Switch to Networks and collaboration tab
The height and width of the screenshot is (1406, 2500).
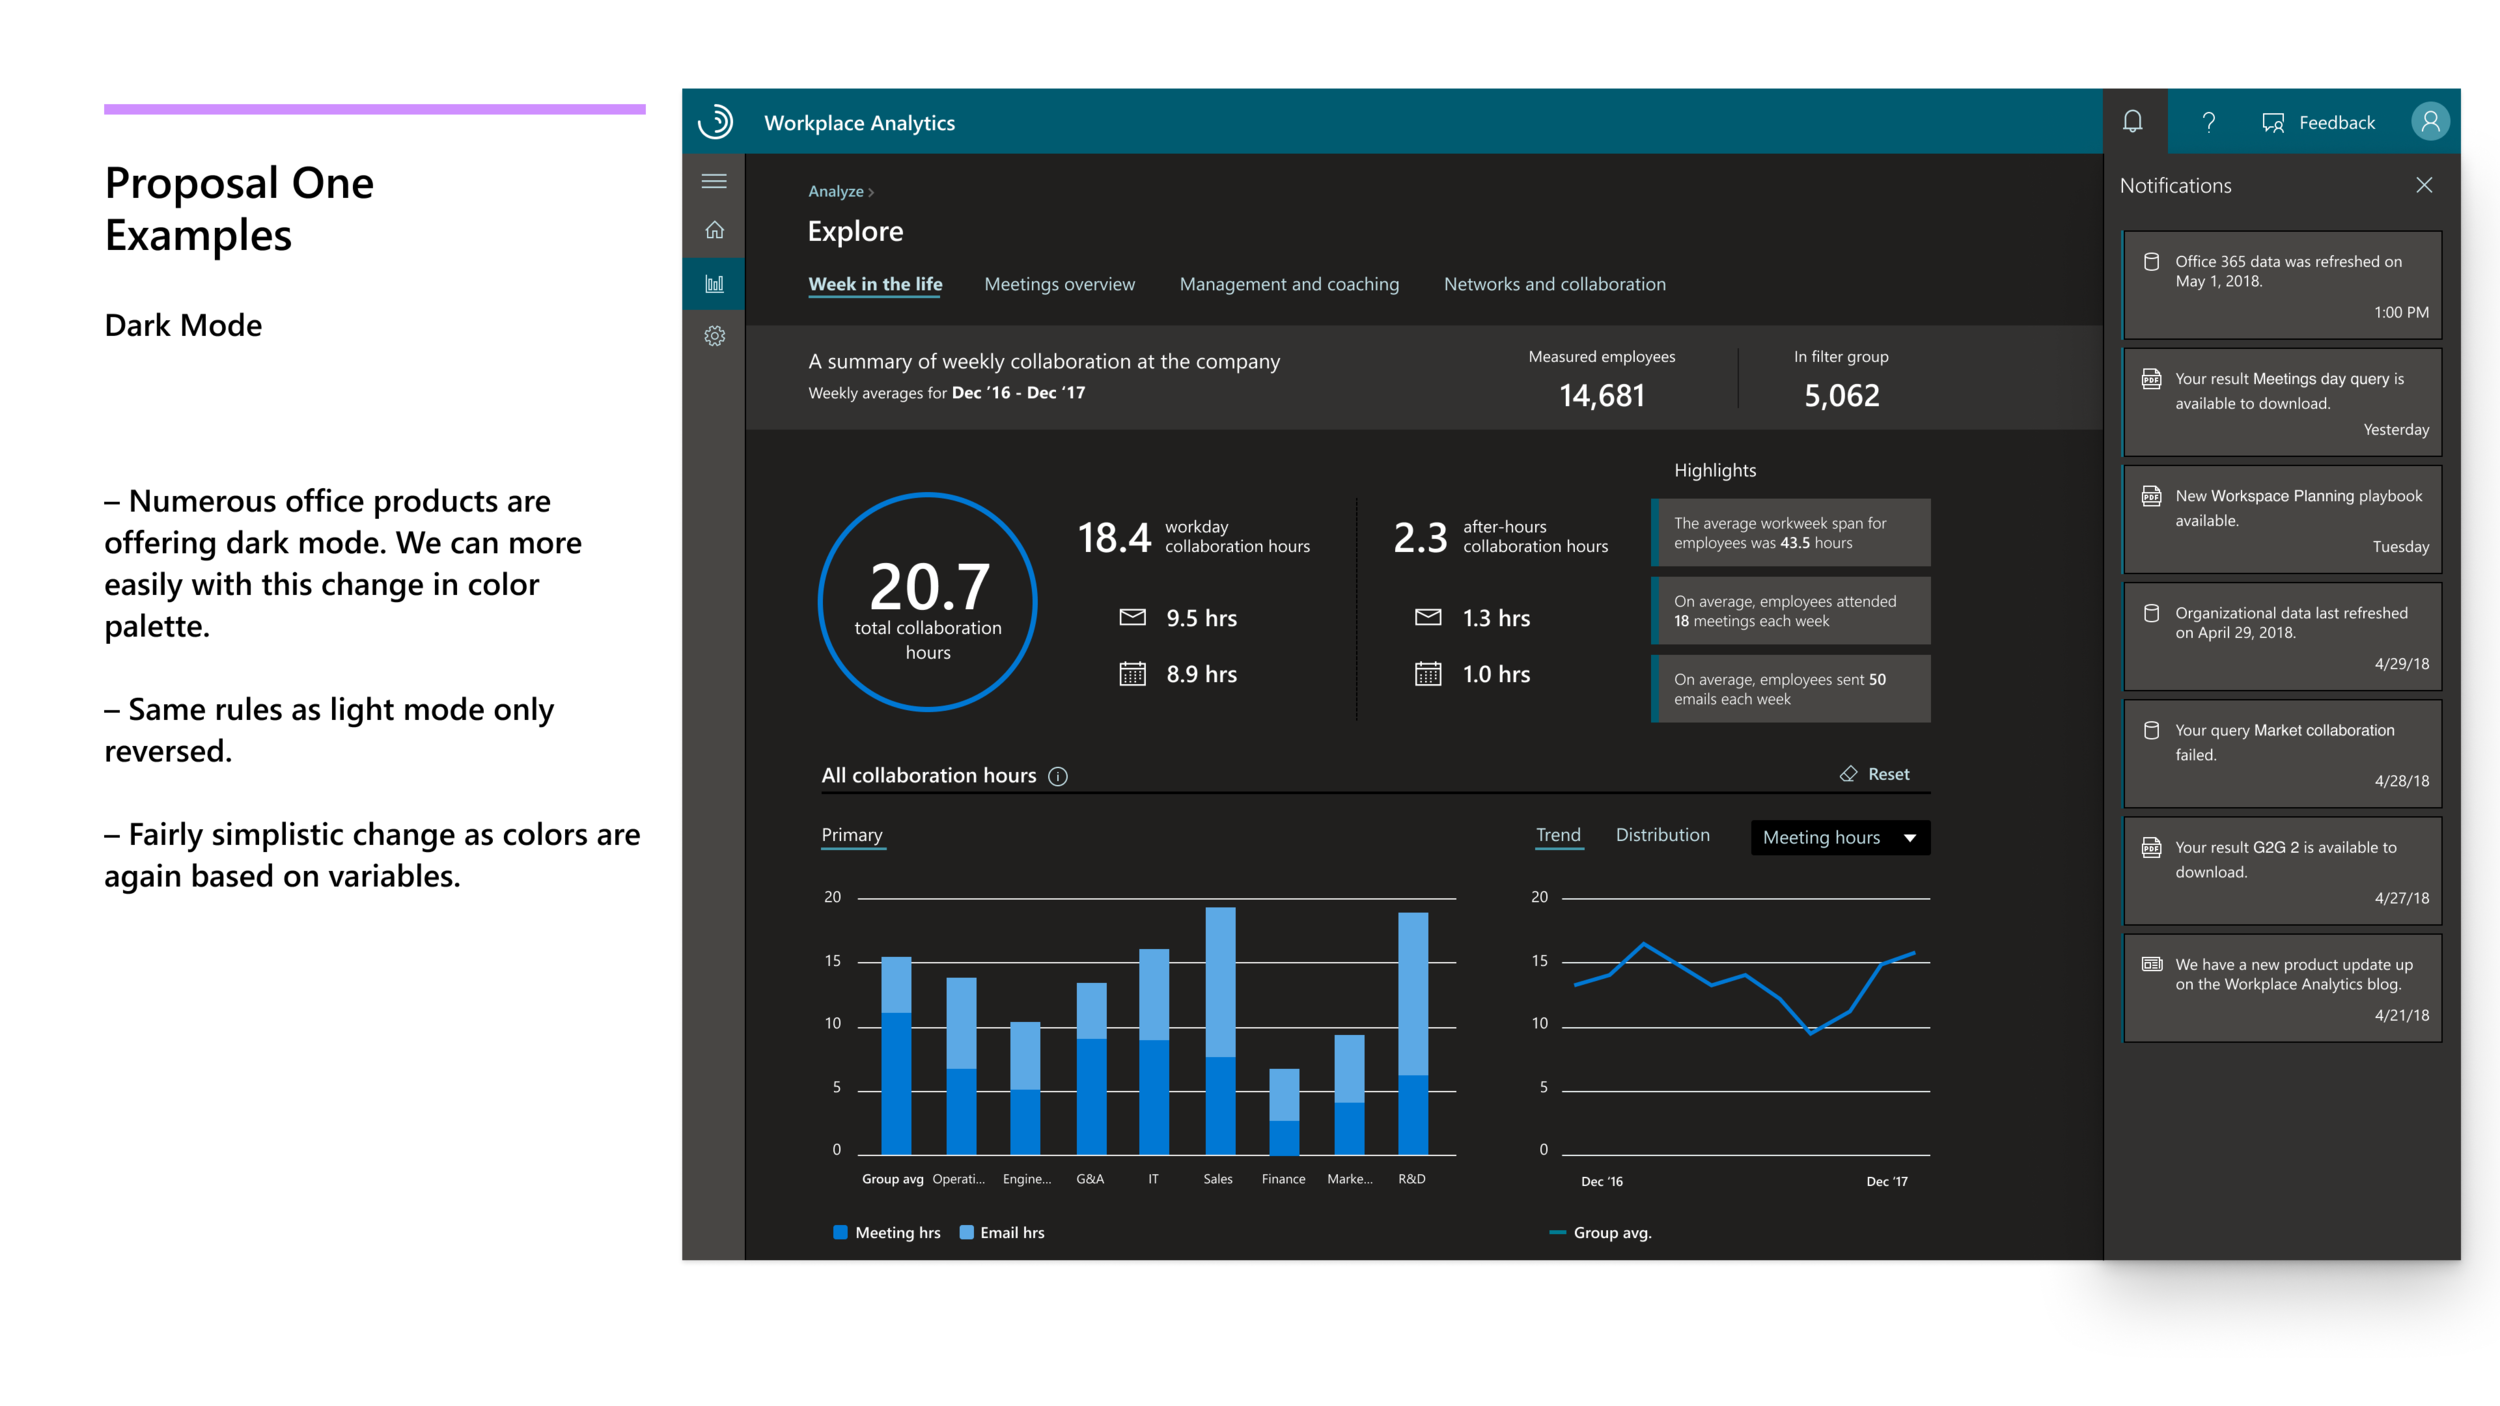(x=1554, y=284)
